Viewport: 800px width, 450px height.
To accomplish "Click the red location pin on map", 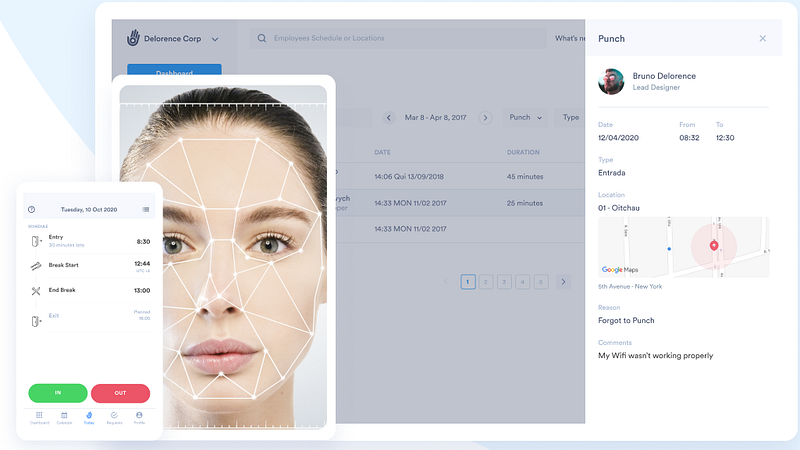I will pos(714,246).
